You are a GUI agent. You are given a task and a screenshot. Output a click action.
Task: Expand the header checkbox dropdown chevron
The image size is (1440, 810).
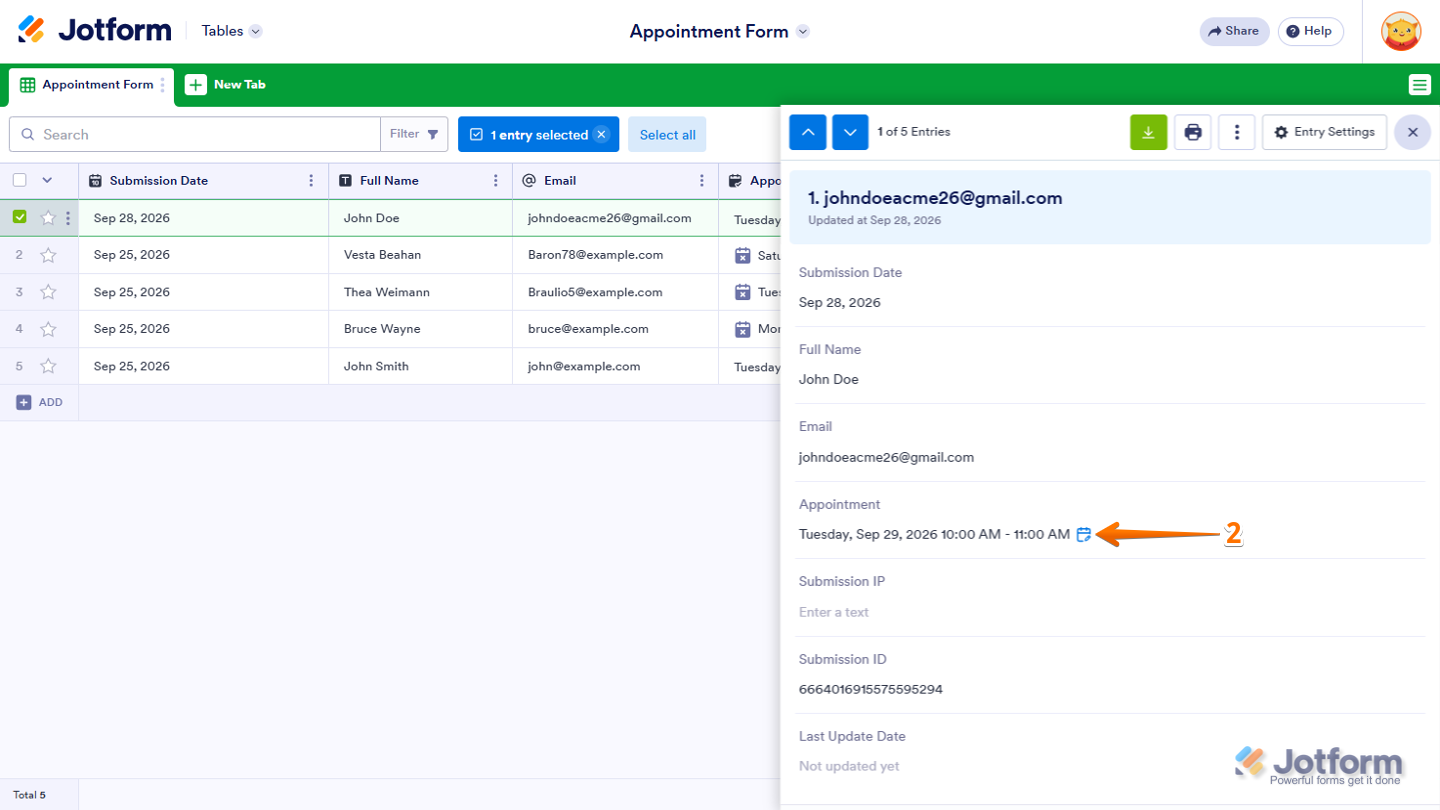click(x=46, y=181)
